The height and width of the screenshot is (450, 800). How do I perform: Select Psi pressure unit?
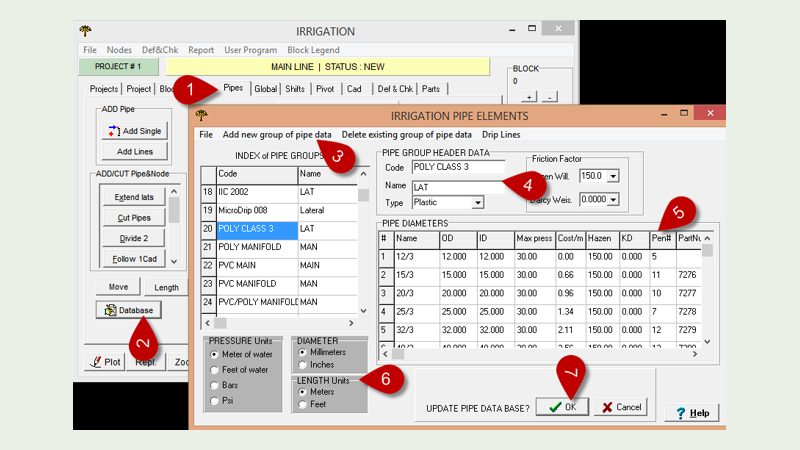click(x=214, y=401)
